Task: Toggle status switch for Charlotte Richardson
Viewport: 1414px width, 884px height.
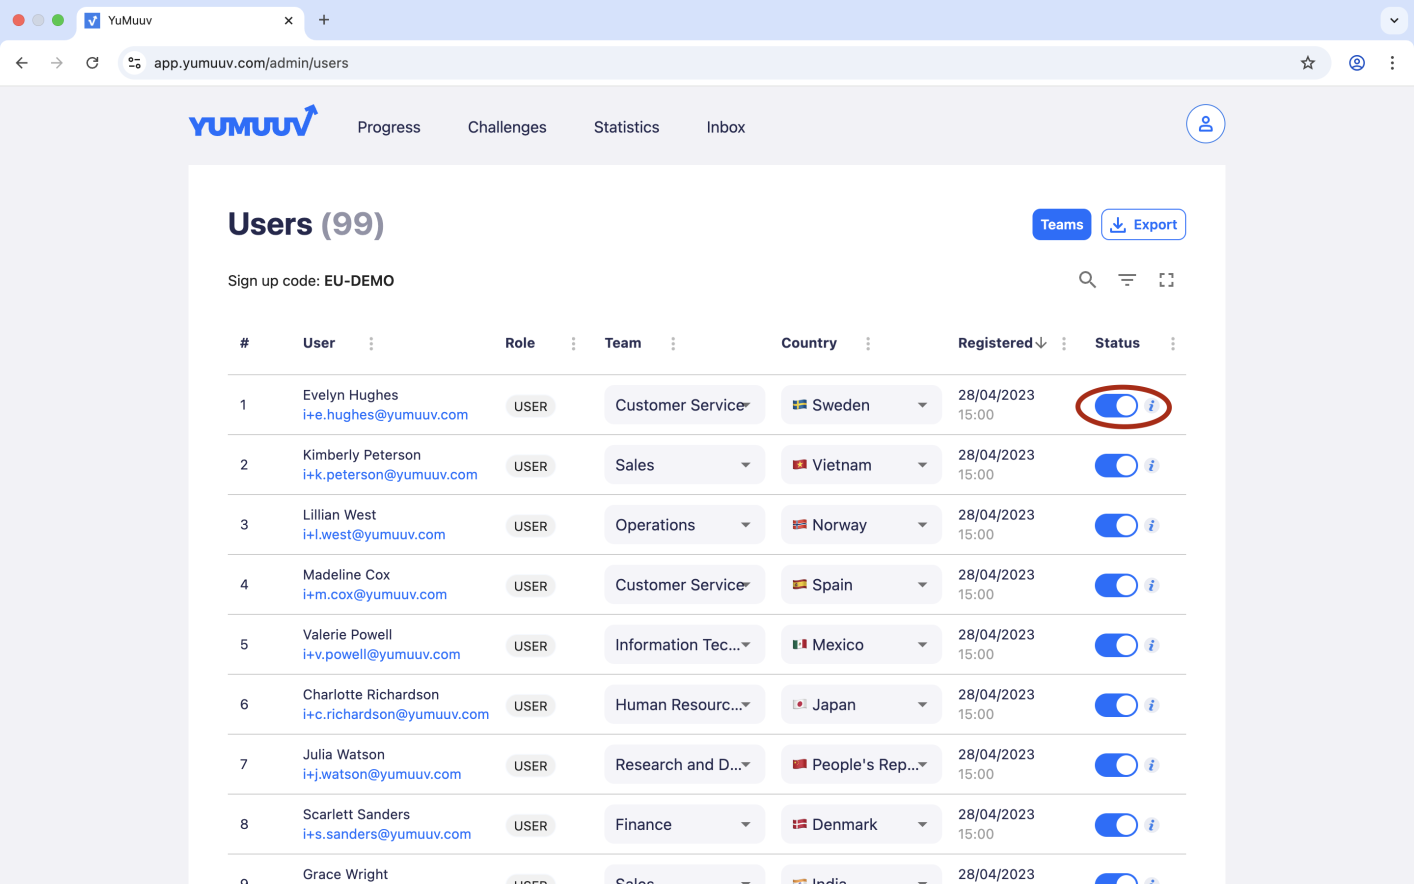Action: click(x=1116, y=706)
